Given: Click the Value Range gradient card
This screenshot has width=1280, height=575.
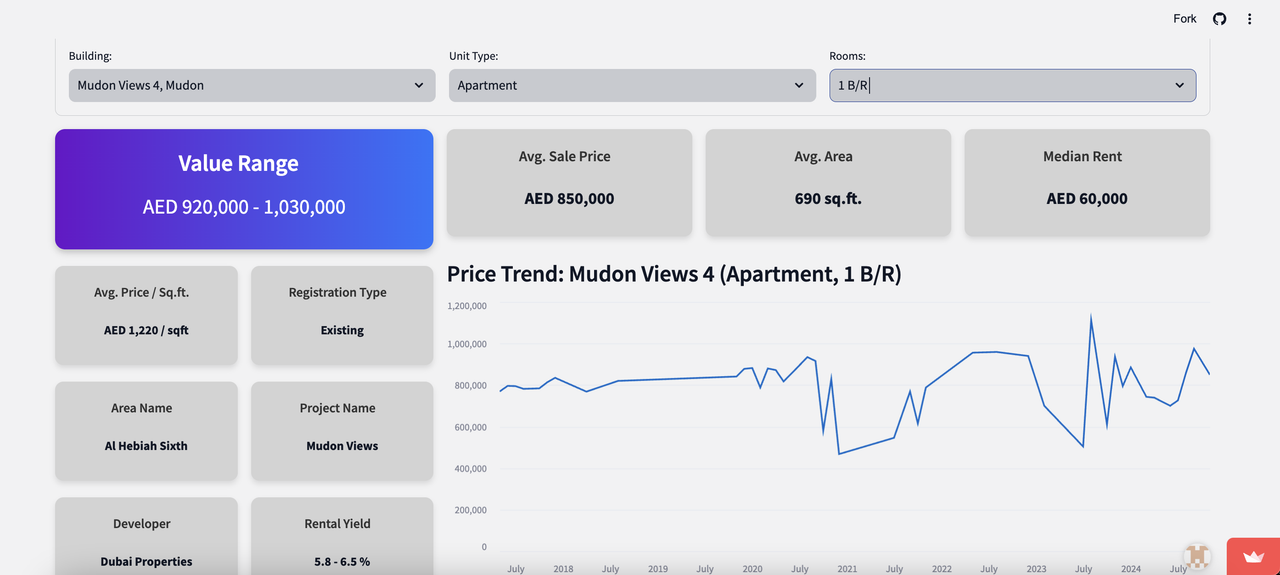Looking at the screenshot, I should point(244,189).
